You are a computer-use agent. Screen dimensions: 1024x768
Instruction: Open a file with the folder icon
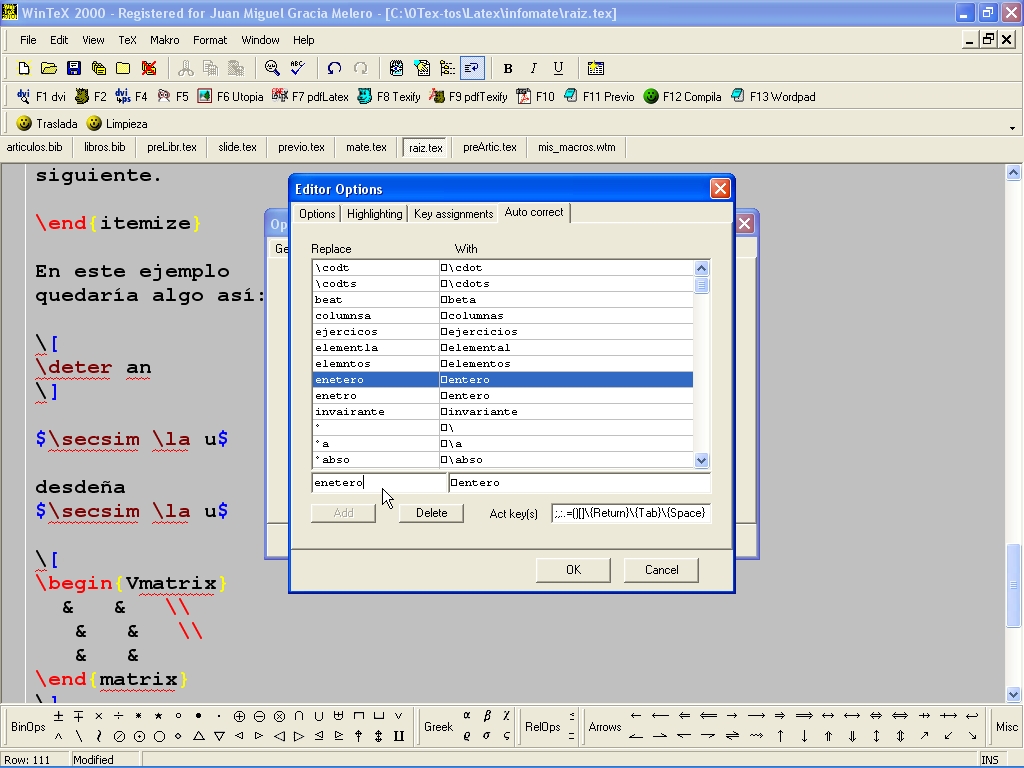(49, 68)
